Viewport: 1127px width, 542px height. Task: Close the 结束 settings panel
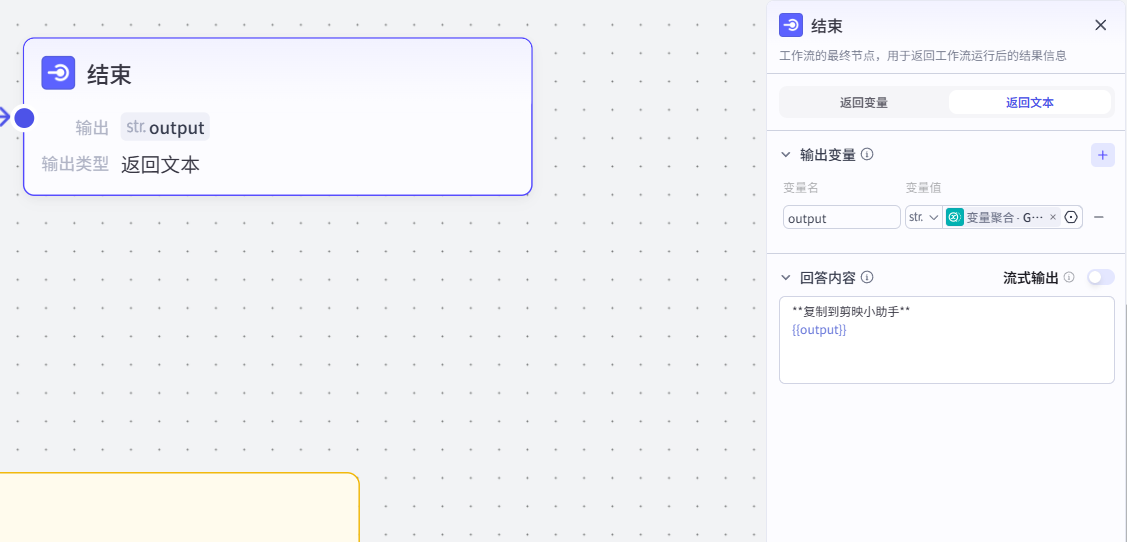click(1100, 26)
